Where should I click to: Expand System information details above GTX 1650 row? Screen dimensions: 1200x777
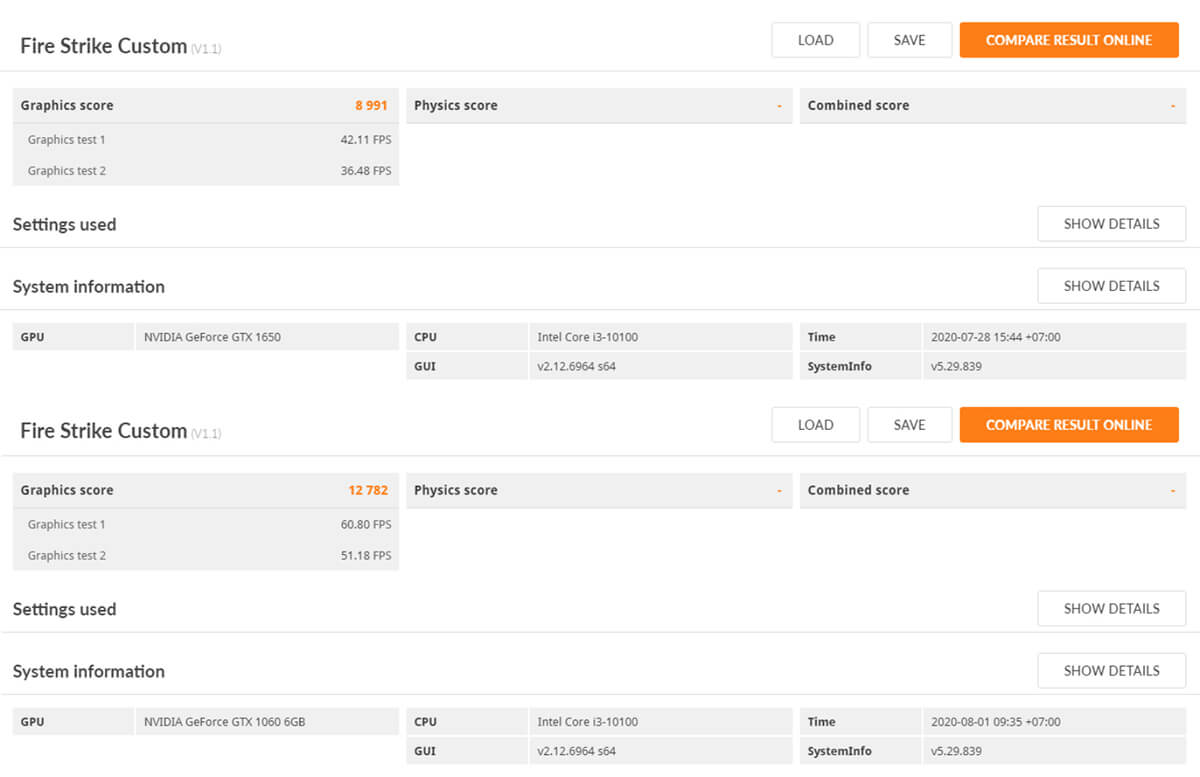[x=1111, y=286]
